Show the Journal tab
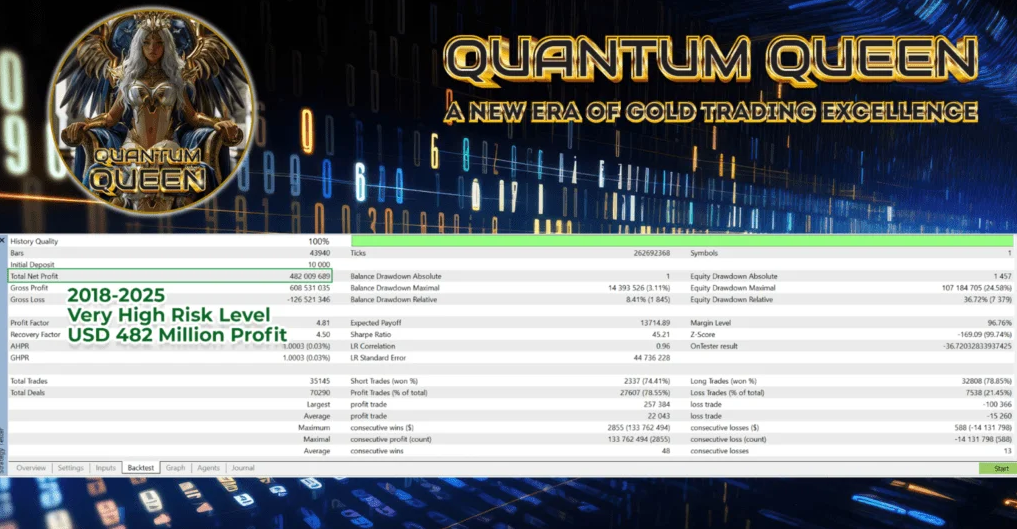Image resolution: width=1017 pixels, height=529 pixels. (243, 467)
